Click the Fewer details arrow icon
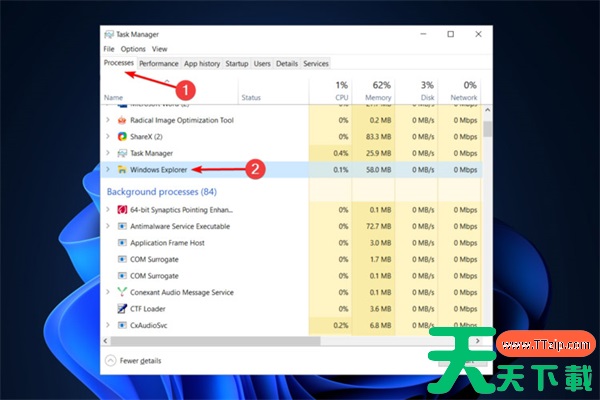 [110, 358]
